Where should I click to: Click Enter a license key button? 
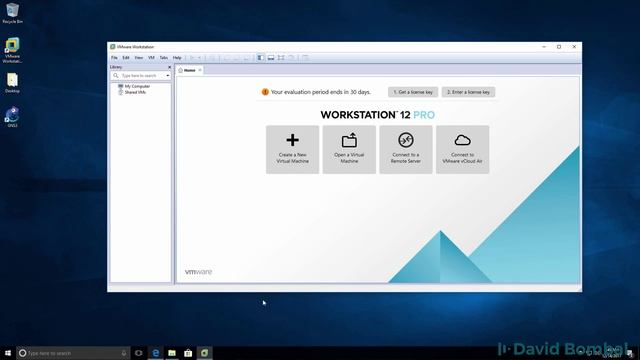click(468, 92)
